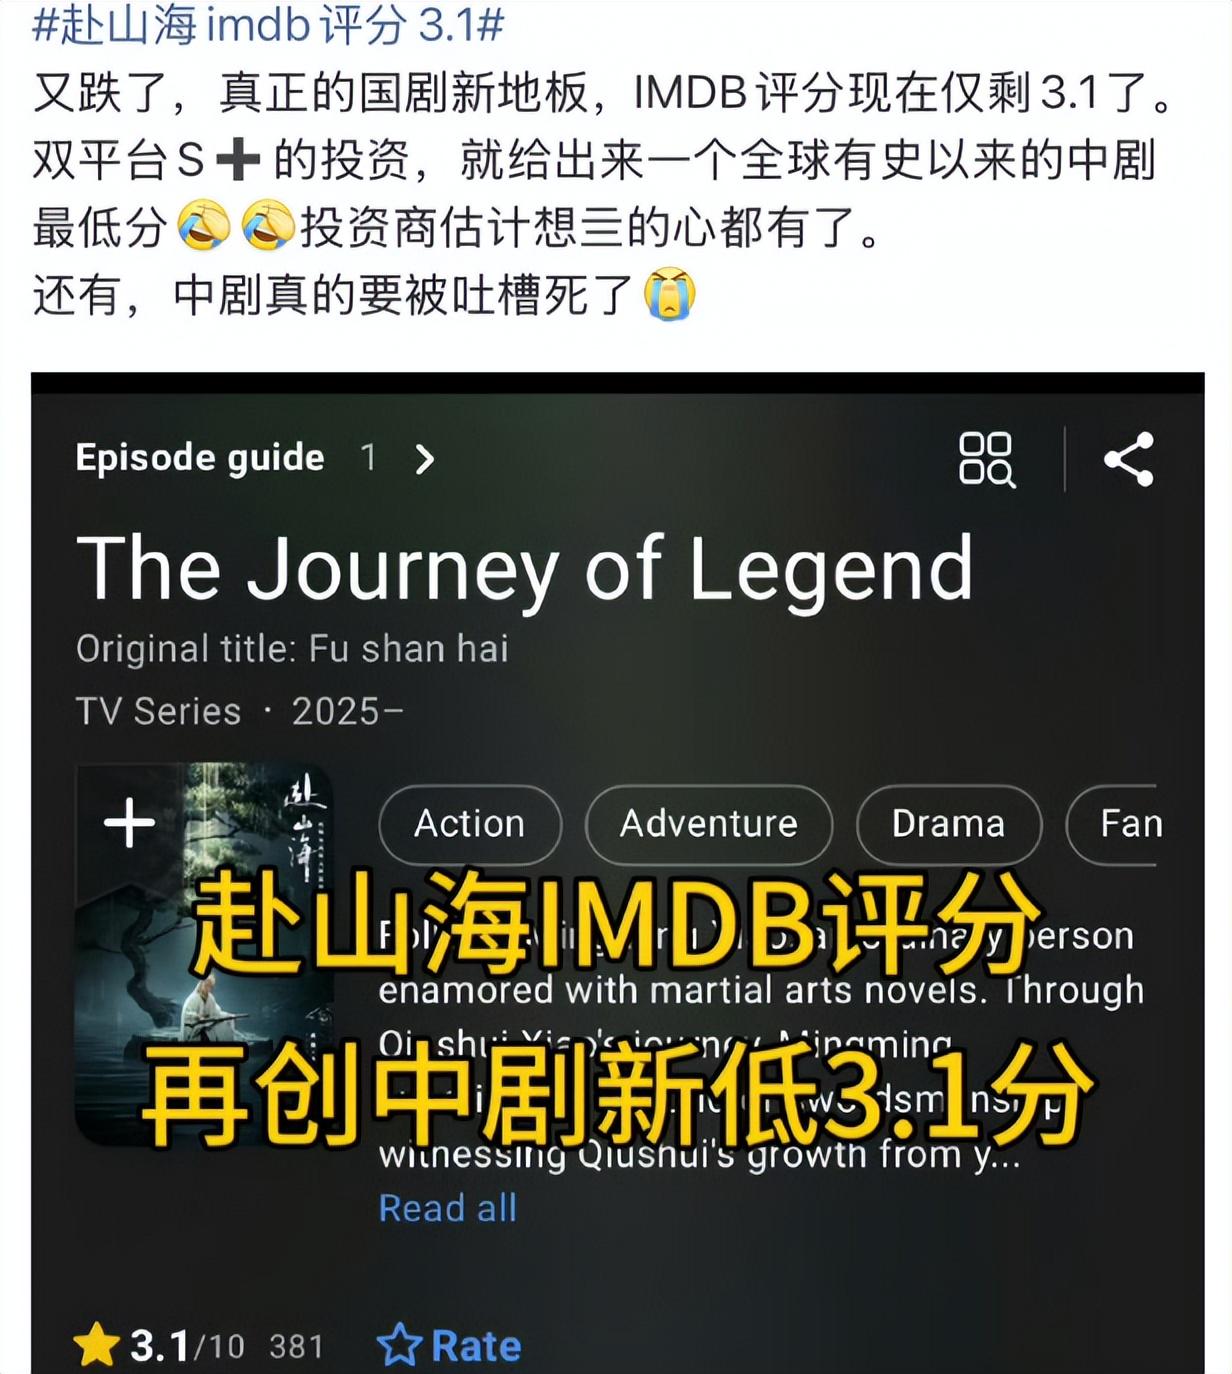1232x1374 pixels.
Task: Expand the plot with Read all
Action: [448, 1208]
